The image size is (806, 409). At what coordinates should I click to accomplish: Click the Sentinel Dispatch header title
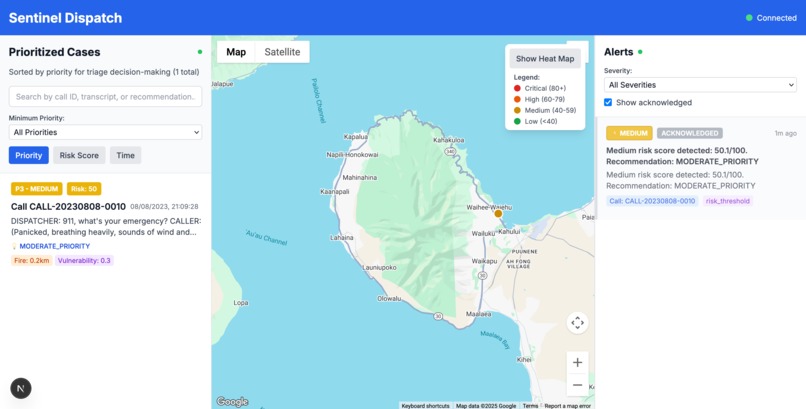pyautogui.click(x=65, y=18)
